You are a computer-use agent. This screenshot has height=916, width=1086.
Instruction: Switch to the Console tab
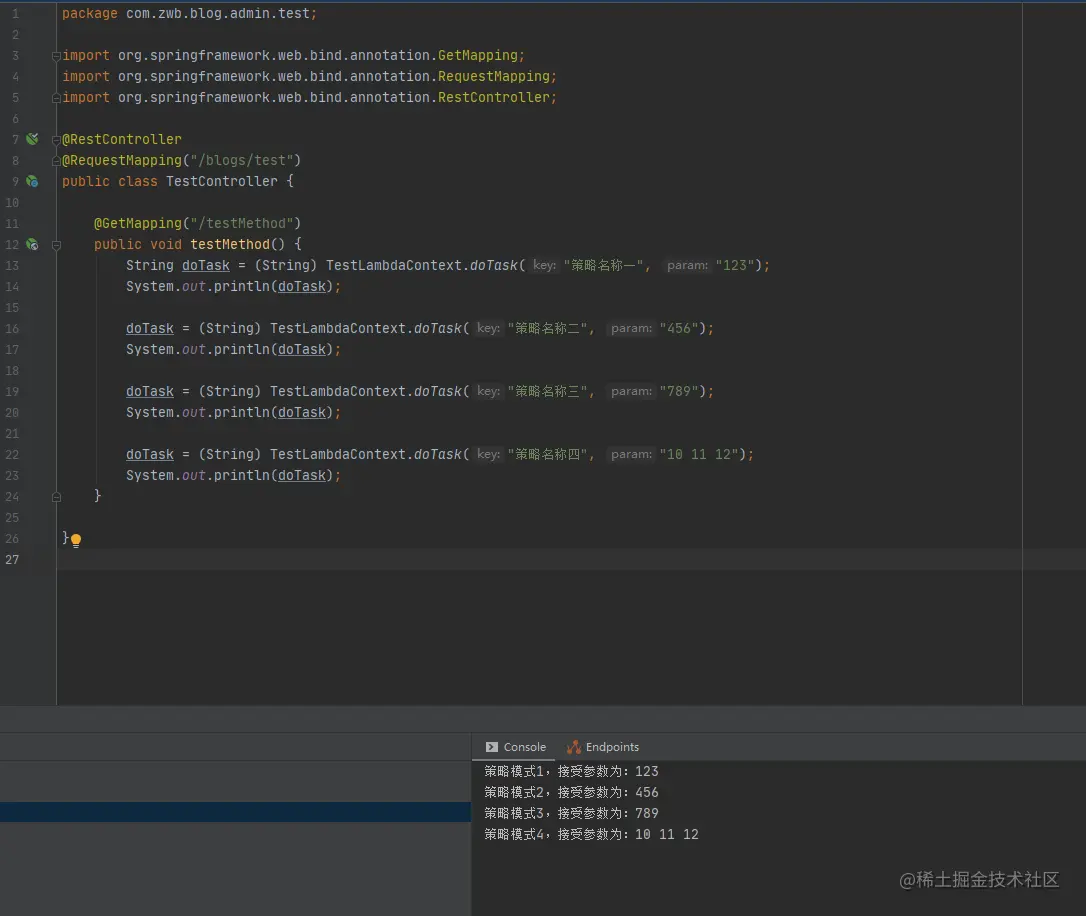(516, 747)
